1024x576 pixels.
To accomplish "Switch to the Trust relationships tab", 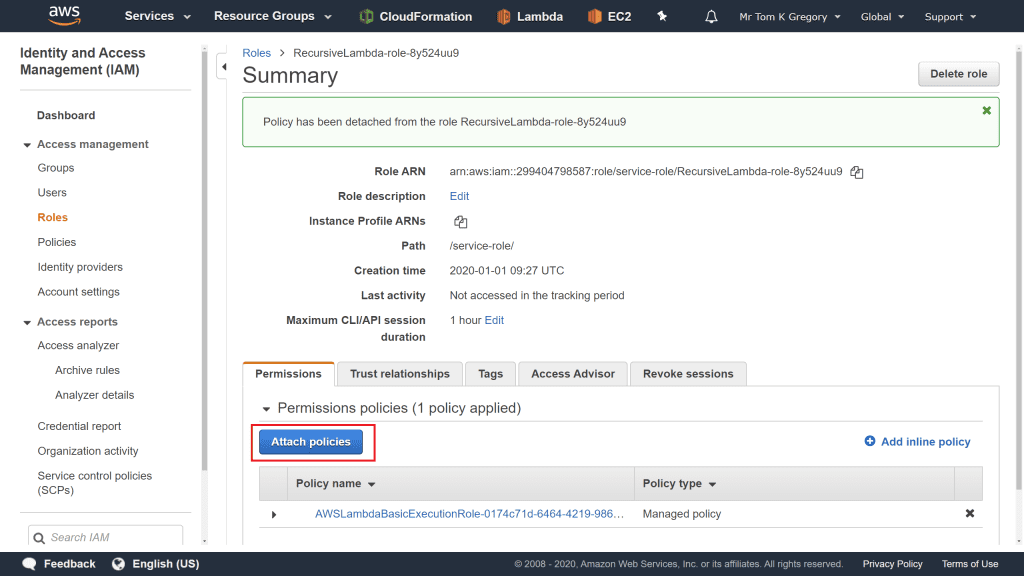I will 399,374.
